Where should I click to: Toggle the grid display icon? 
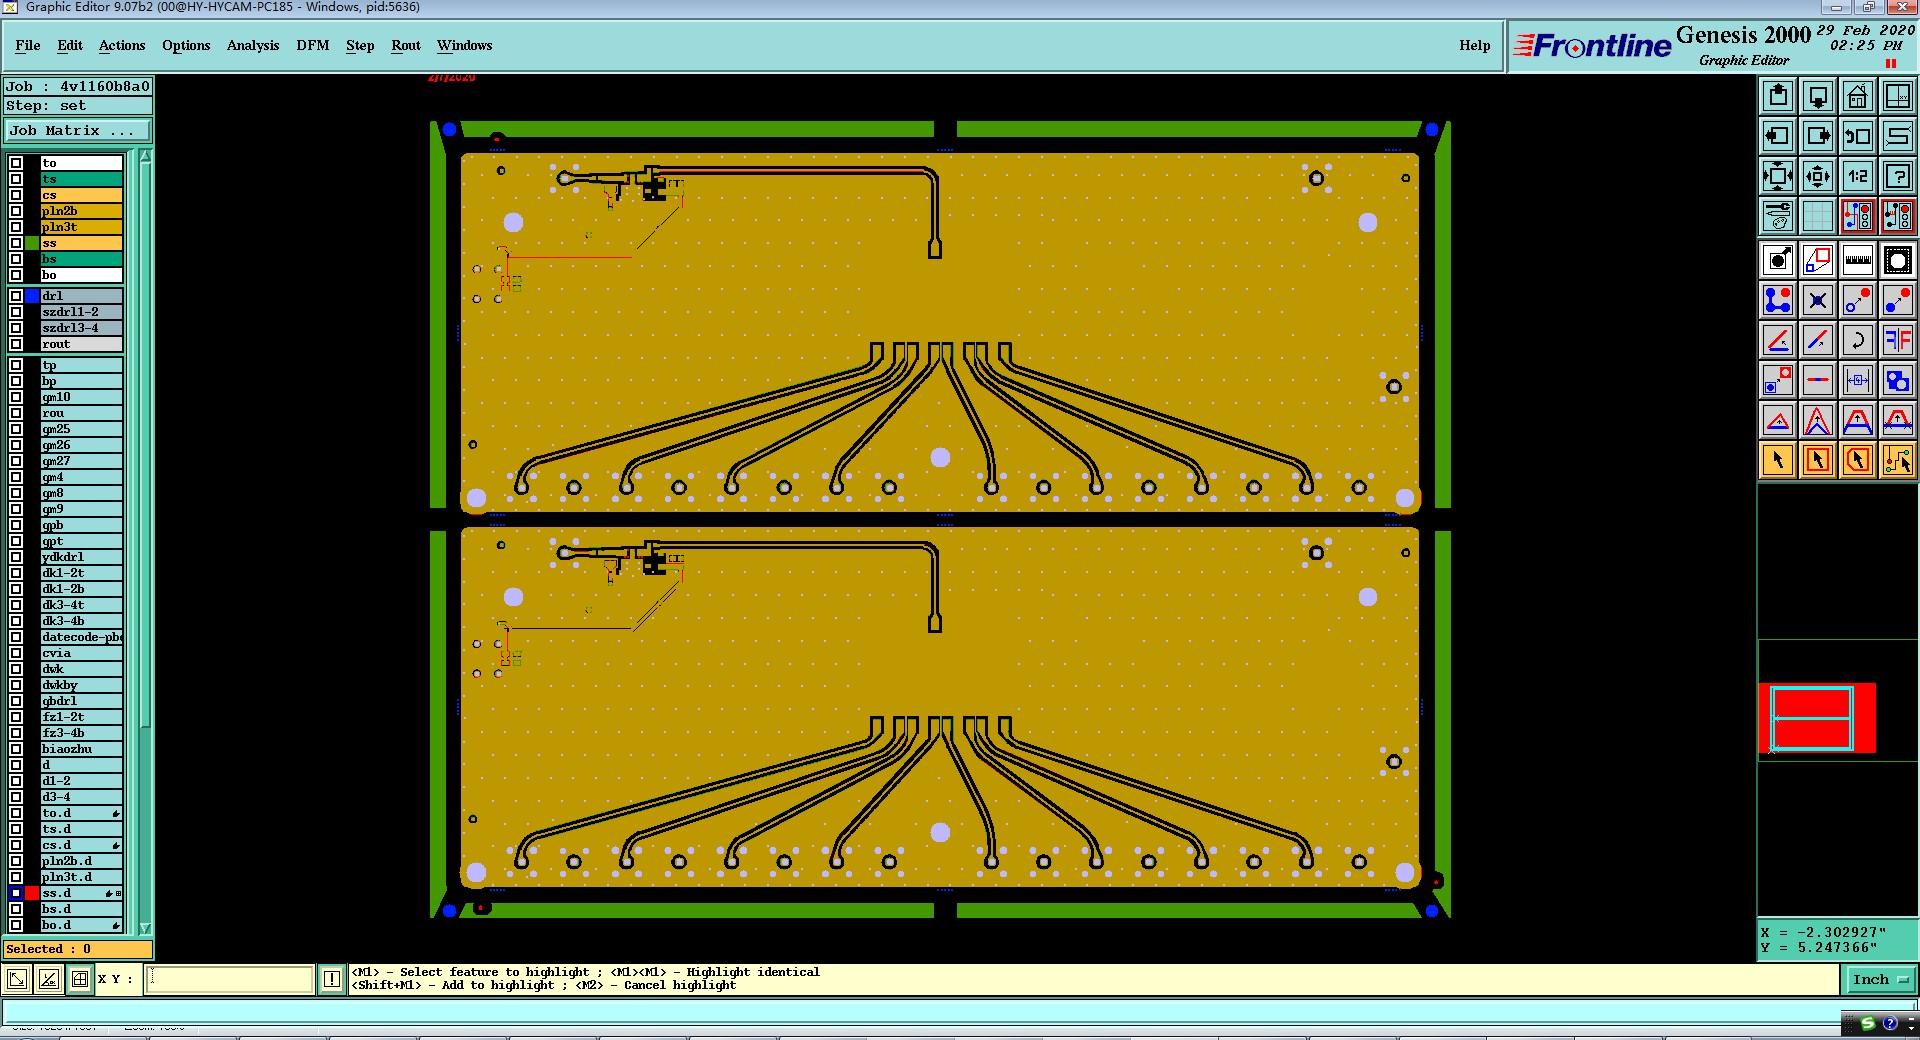(x=1818, y=216)
